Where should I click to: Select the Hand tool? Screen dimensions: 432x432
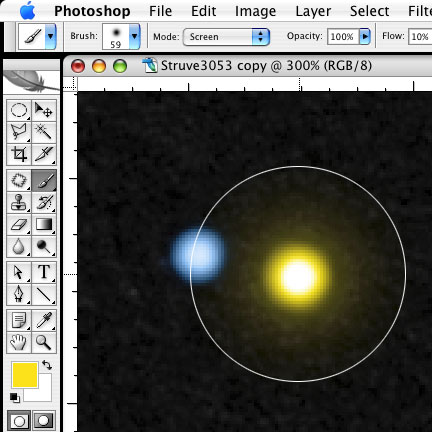(x=19, y=342)
